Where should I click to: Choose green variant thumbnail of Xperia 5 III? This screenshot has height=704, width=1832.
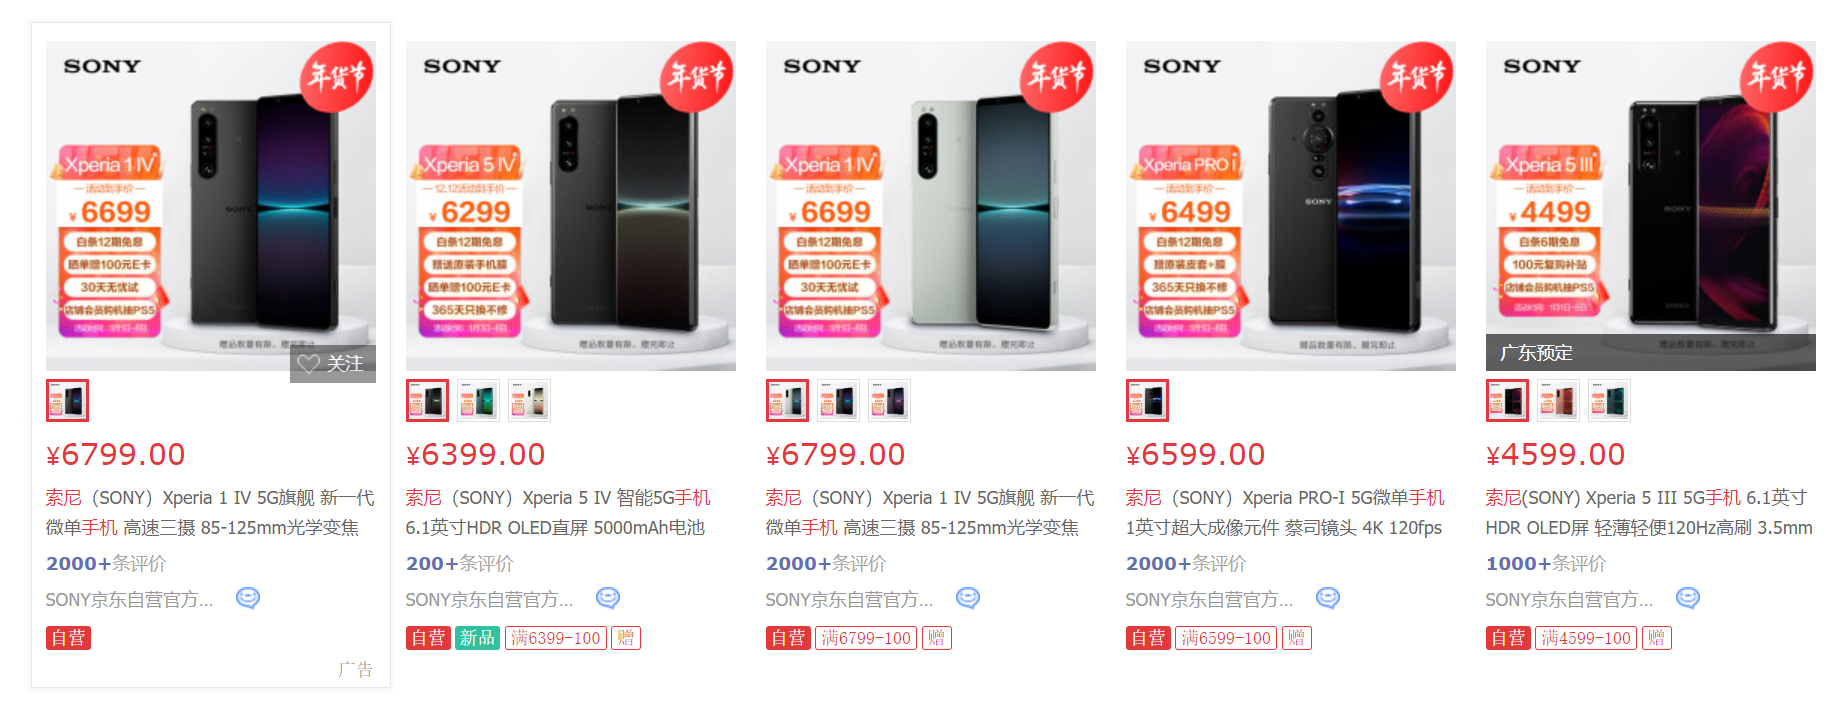[x=1609, y=401]
